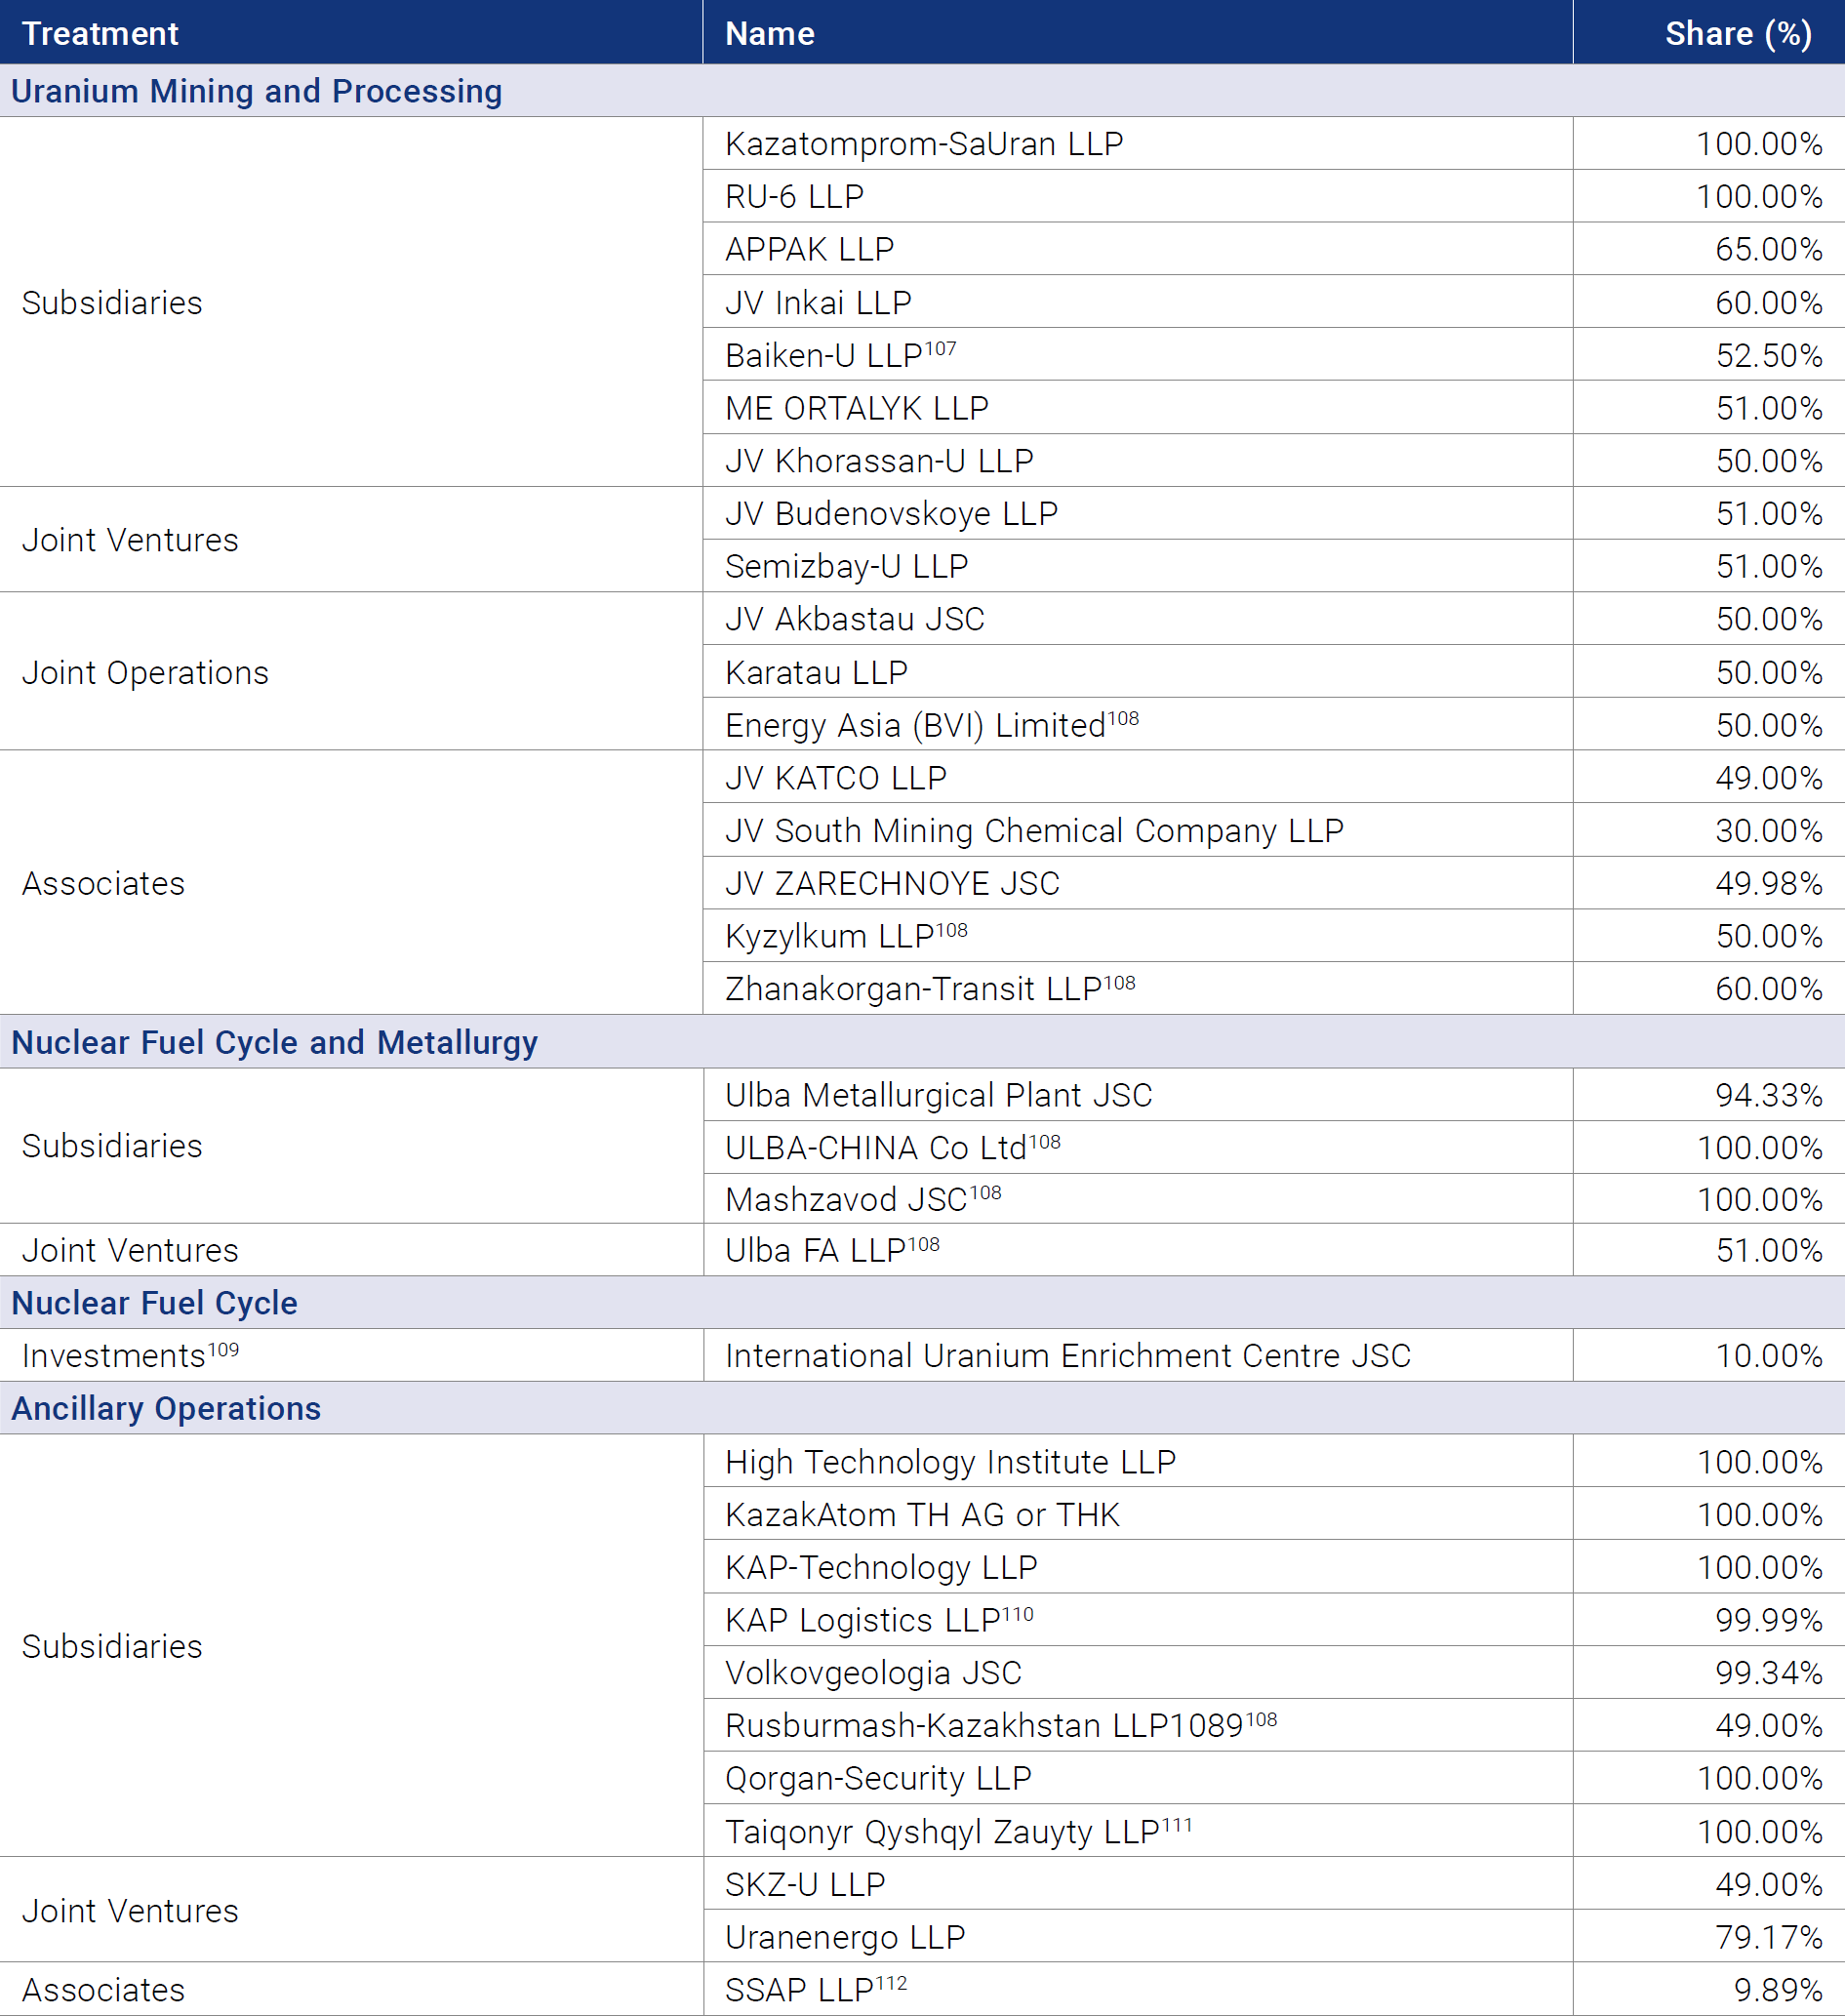The width and height of the screenshot is (1845, 2016).
Task: Click JV Akbastau JSC entry
Action: pos(854,619)
